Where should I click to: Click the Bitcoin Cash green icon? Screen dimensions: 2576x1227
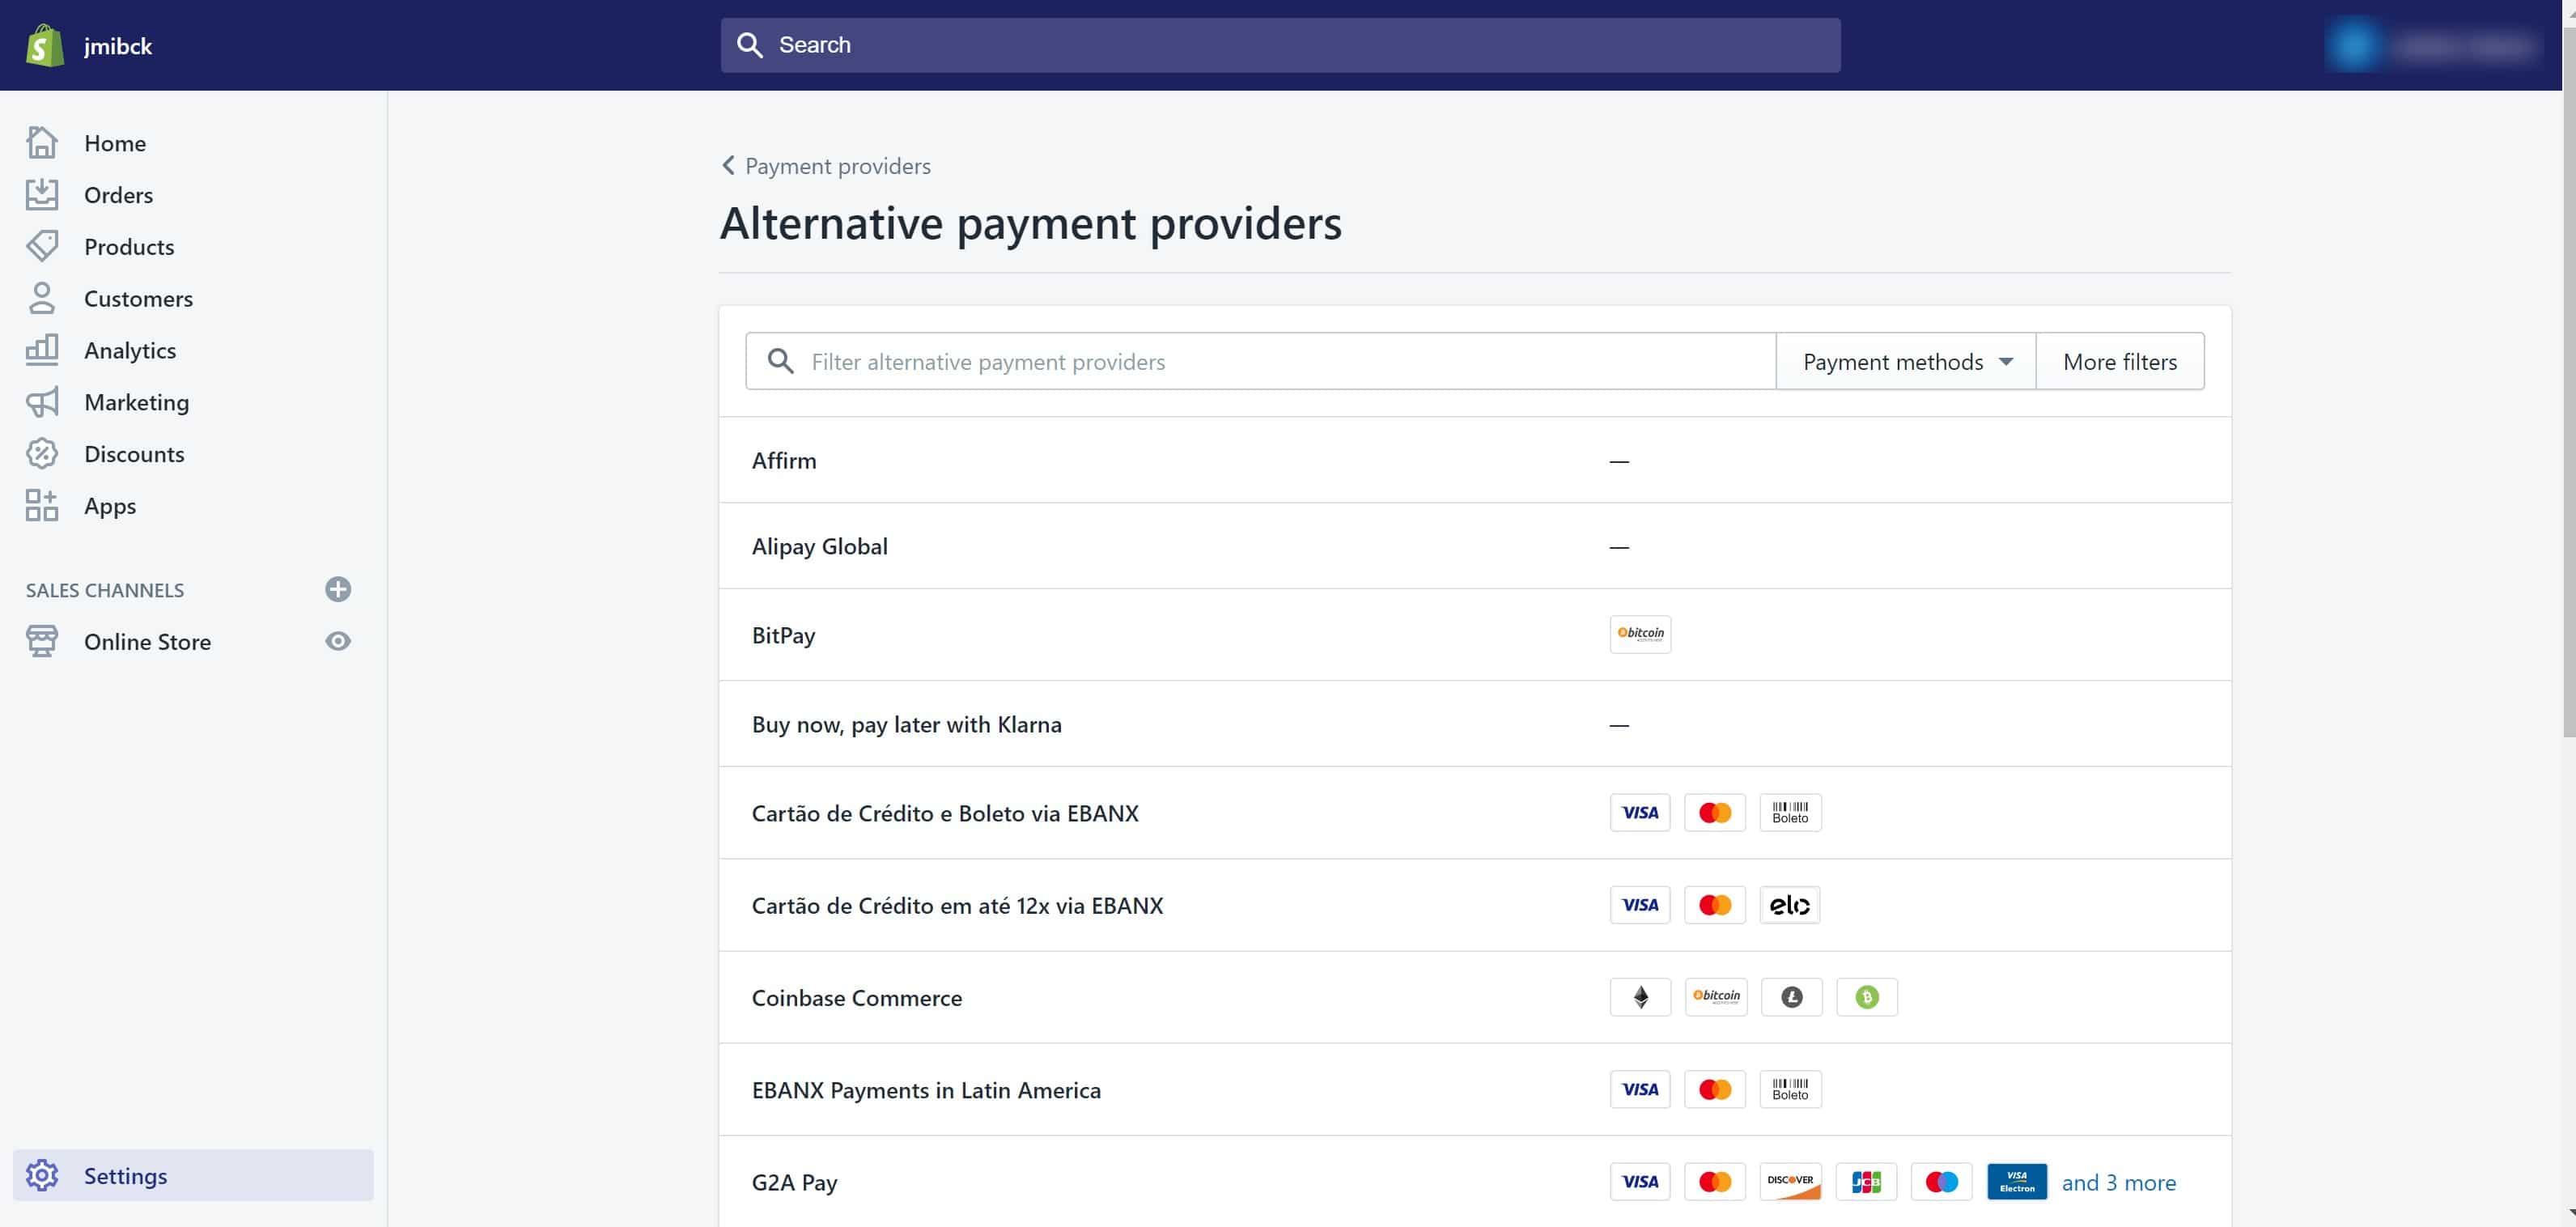[1867, 997]
